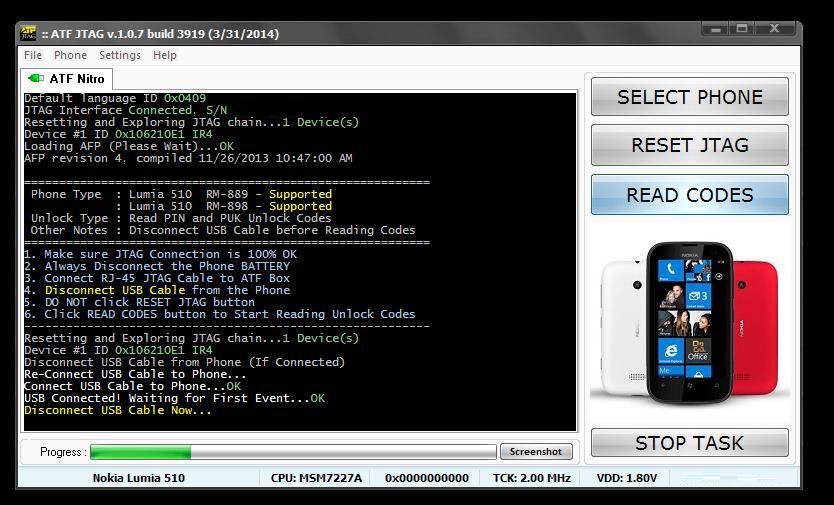
Task: Switch to the ATF Nitro tab
Action: [66, 79]
